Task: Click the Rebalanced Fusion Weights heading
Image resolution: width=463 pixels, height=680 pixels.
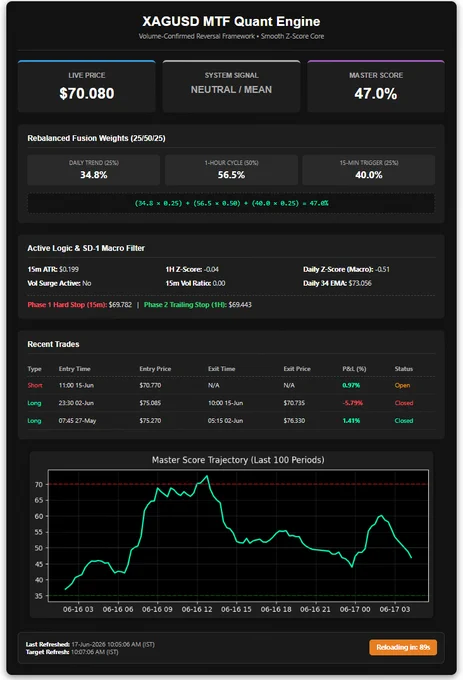Action: click(96, 138)
